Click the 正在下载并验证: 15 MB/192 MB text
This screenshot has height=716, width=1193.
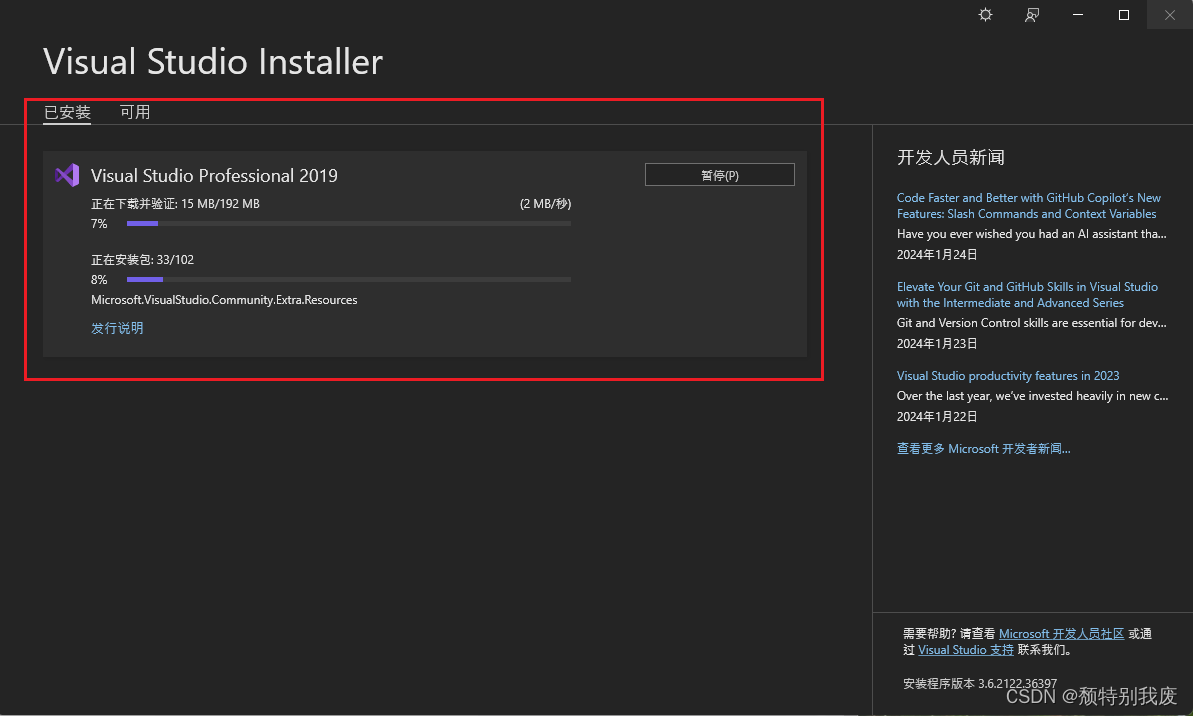tap(176, 204)
